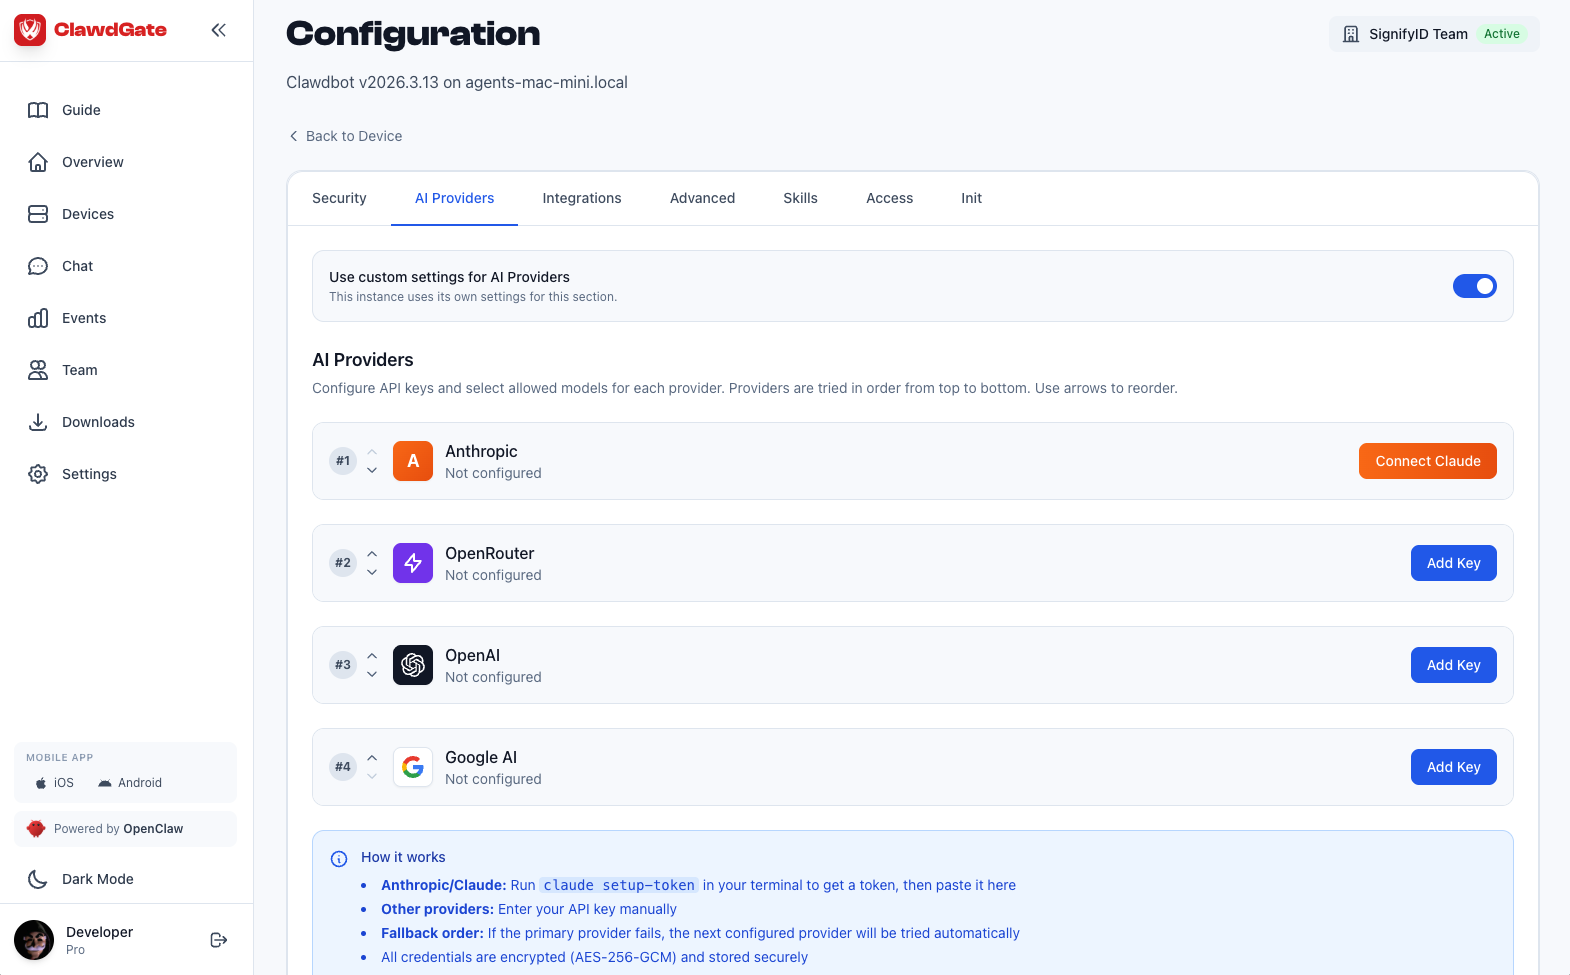Select the AI Providers tab

coord(454,198)
